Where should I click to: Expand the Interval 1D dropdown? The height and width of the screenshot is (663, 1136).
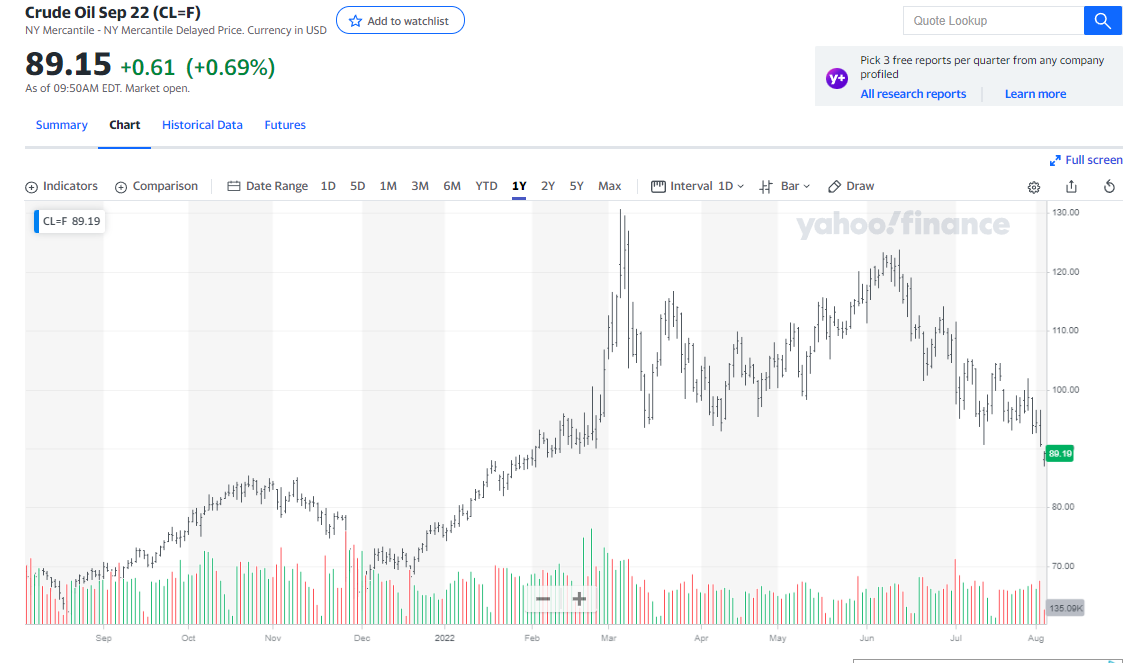[698, 186]
